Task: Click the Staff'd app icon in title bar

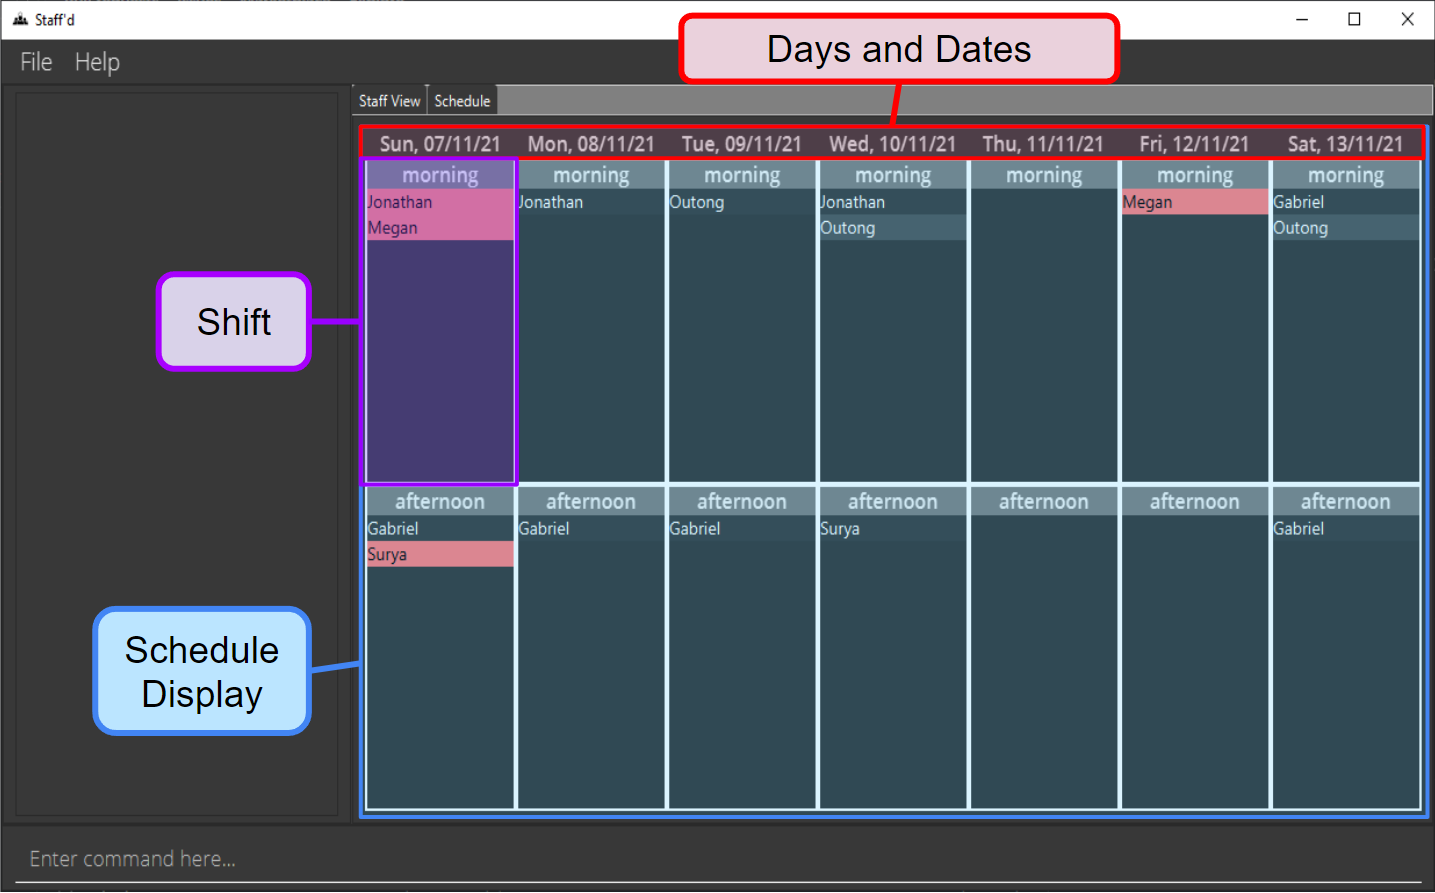Action: click(x=20, y=19)
